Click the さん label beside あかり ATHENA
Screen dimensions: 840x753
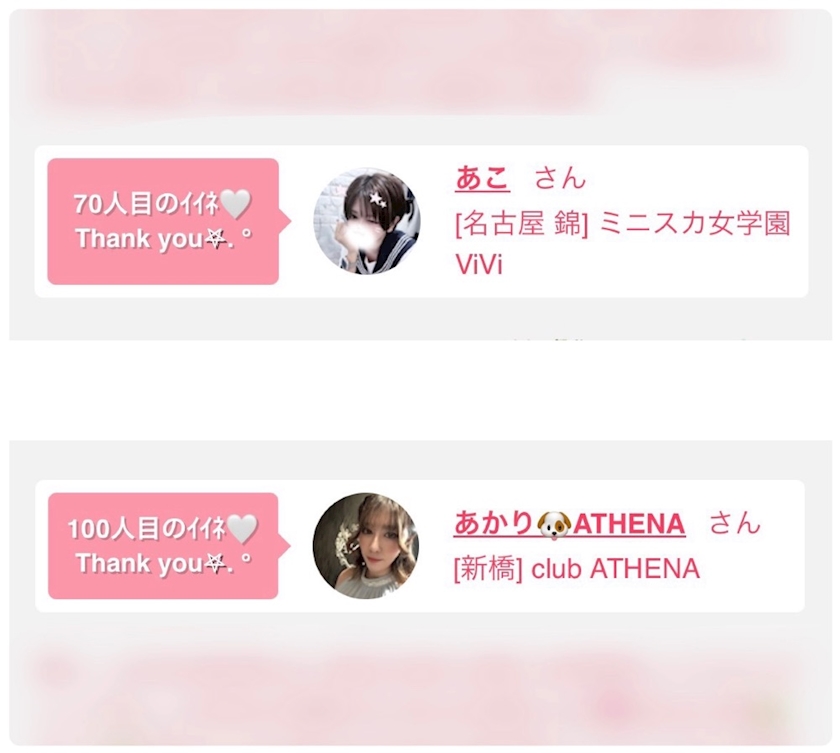(735, 523)
